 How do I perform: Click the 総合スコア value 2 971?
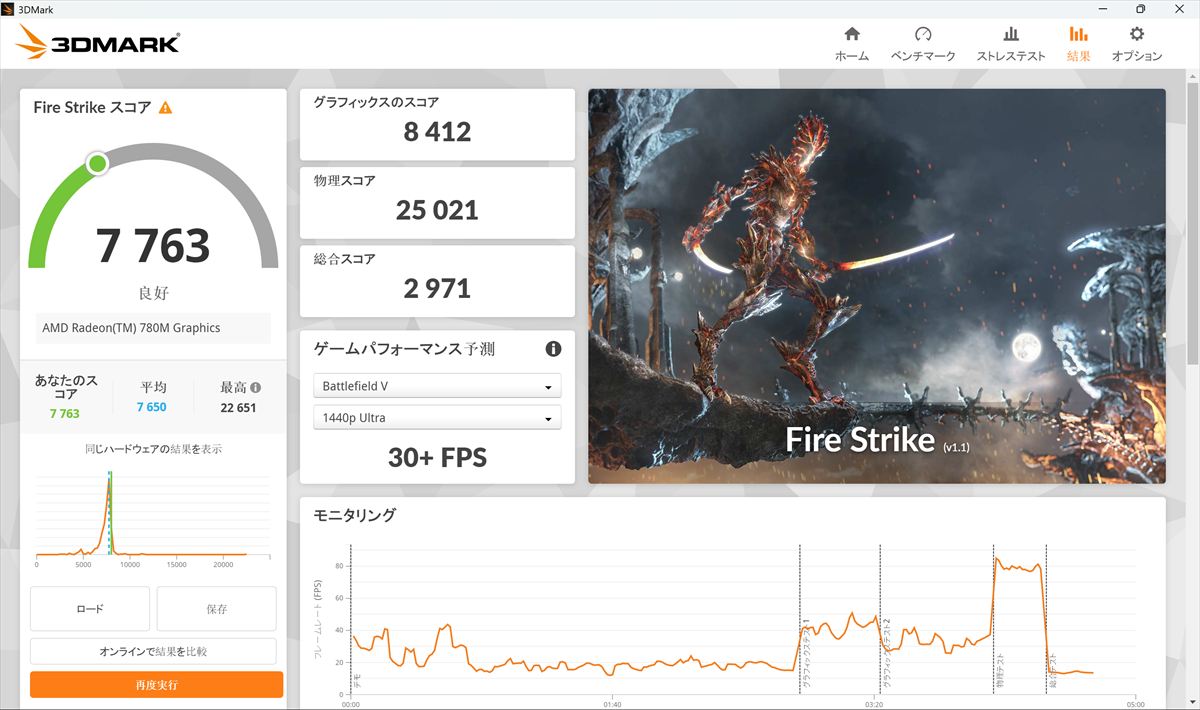click(437, 288)
